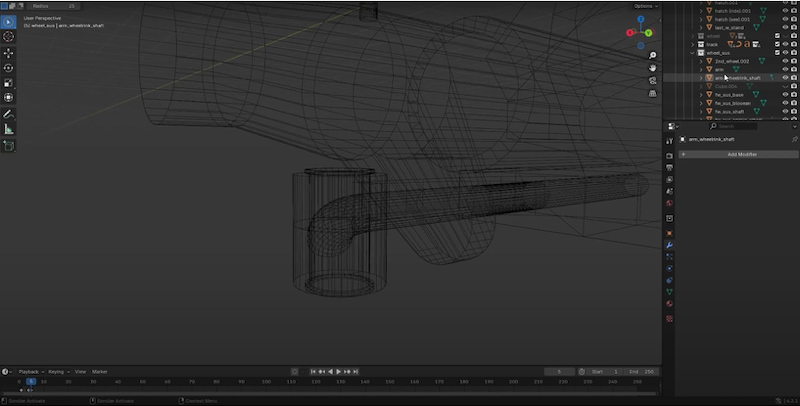Pick the Measure tool
The width and height of the screenshot is (800, 406).
9,129
